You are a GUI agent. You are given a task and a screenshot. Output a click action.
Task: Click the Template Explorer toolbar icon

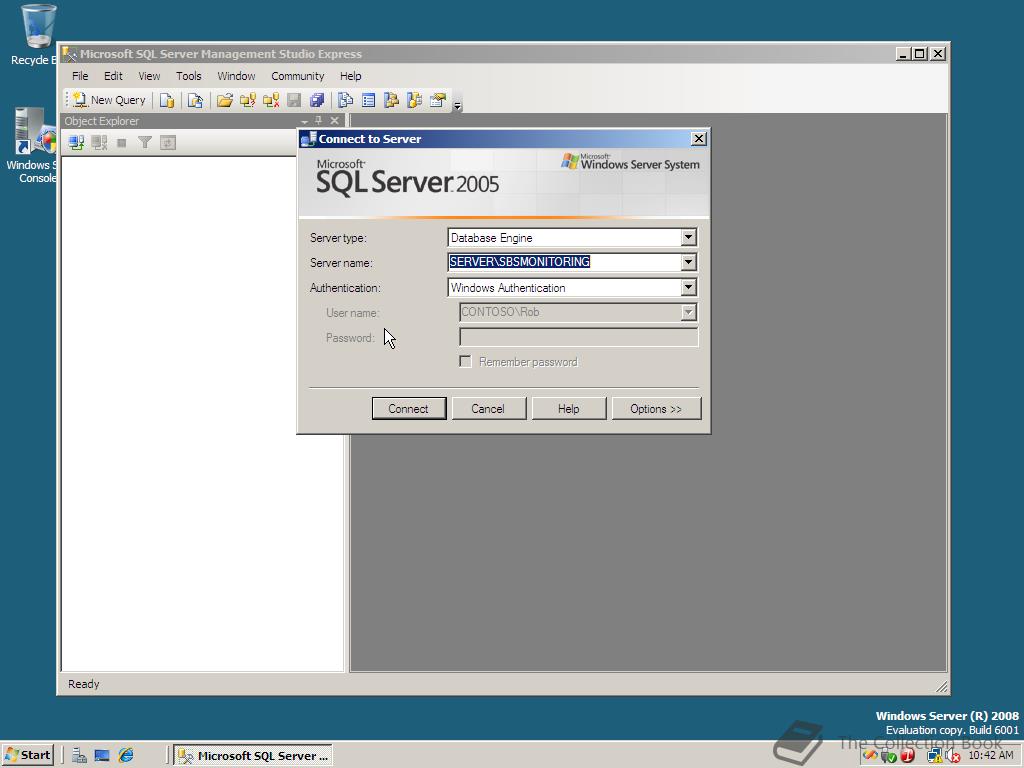click(414, 100)
